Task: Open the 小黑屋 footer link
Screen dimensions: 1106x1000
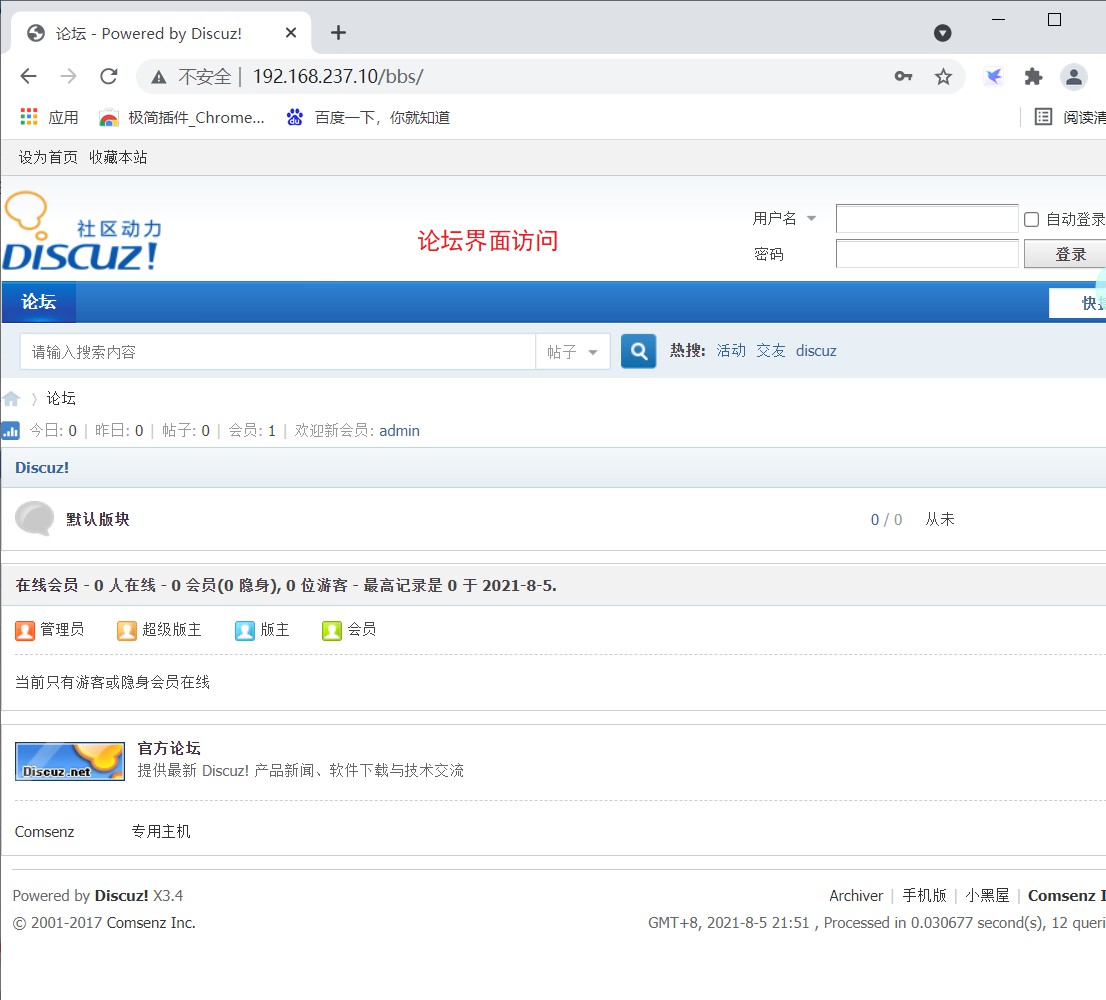Action: point(987,896)
